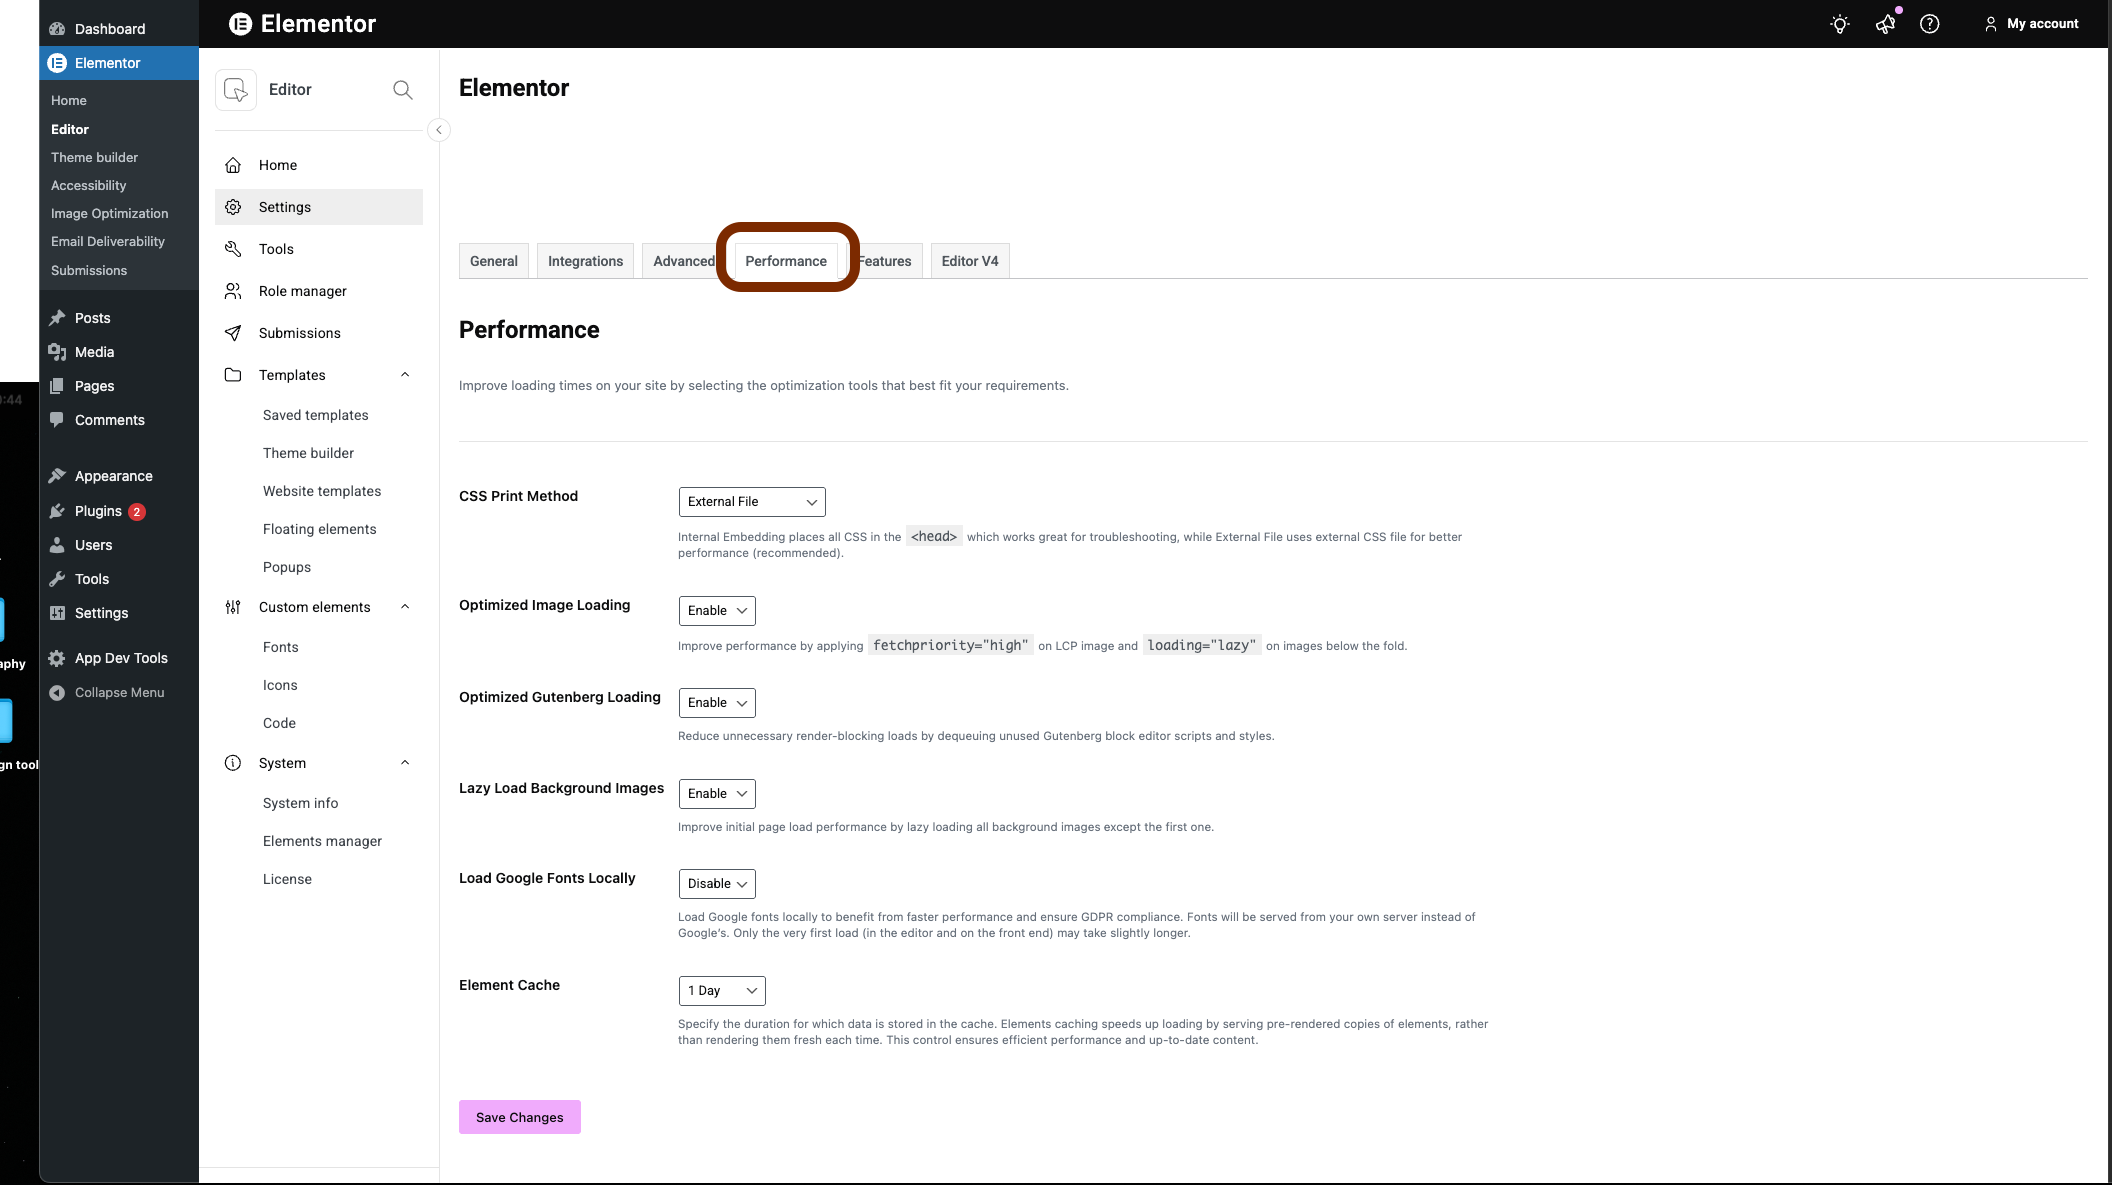Image resolution: width=2112 pixels, height=1185 pixels.
Task: Collapse the Editor sidebar with arrow button
Action: [438, 130]
